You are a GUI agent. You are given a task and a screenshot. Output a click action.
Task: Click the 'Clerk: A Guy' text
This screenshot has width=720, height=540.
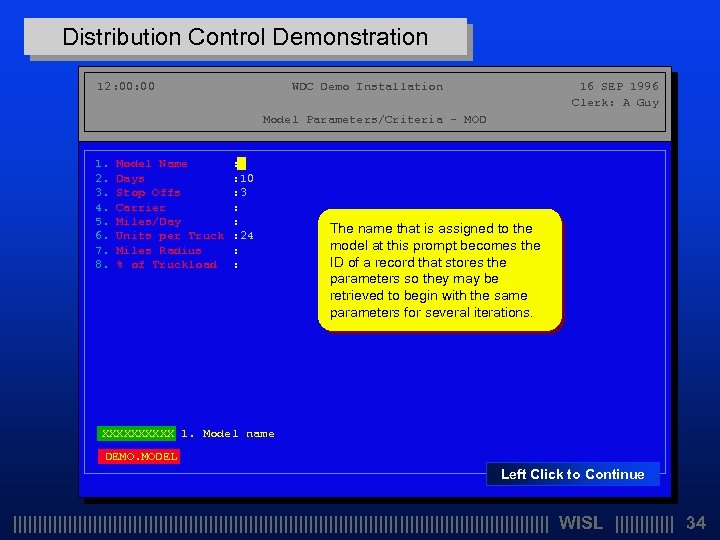coord(615,103)
